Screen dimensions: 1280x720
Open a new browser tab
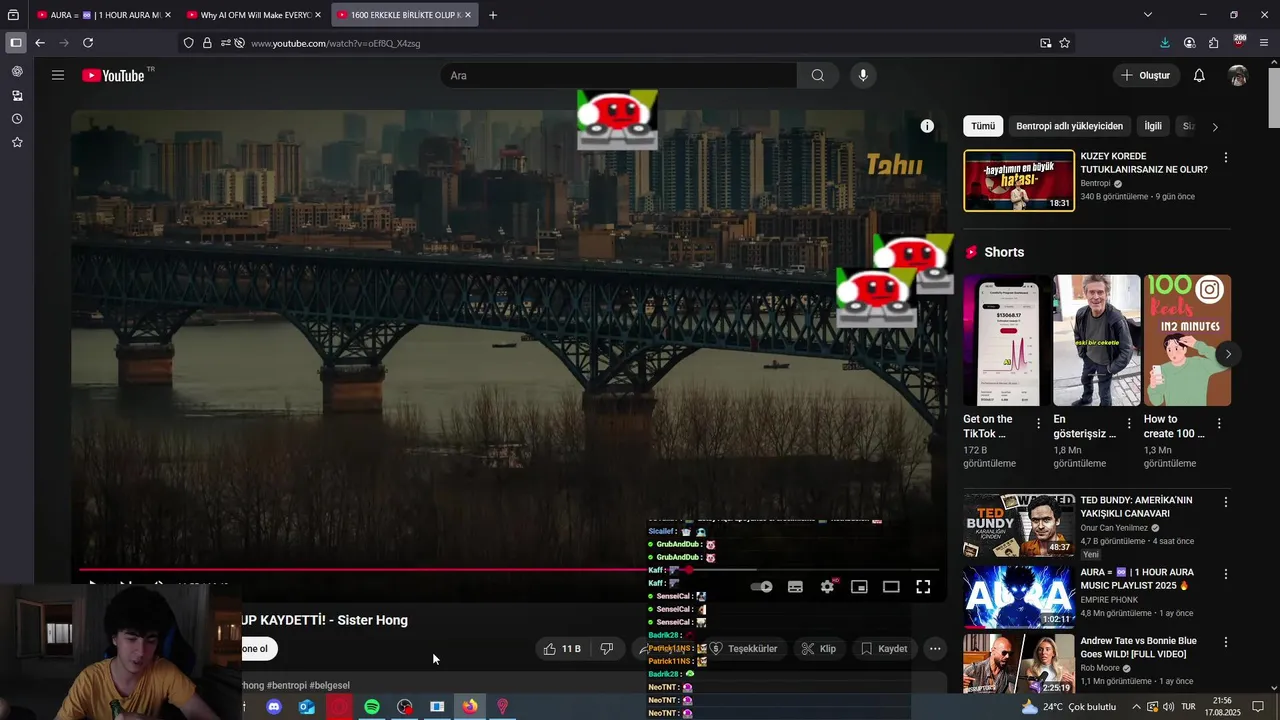click(x=493, y=15)
